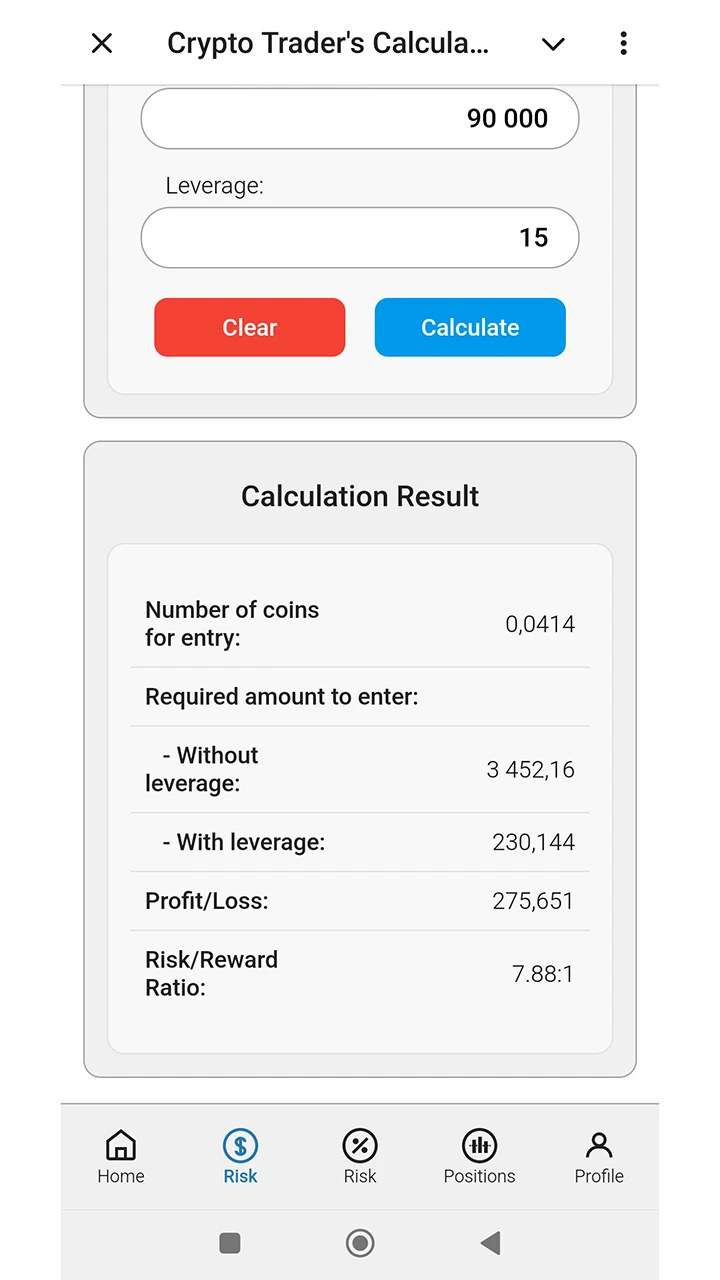
Task: Select the dollar-sign Risk tab icon
Action: (240, 1145)
